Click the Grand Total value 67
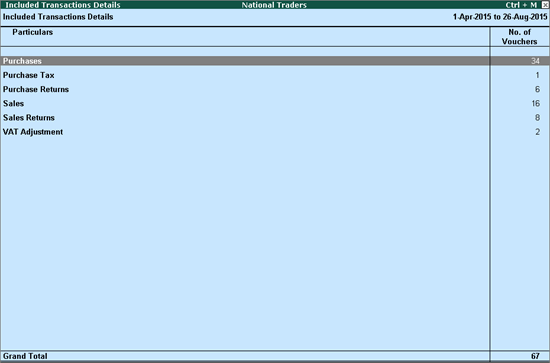Screen dimensions: 550x363 [x=535, y=356]
